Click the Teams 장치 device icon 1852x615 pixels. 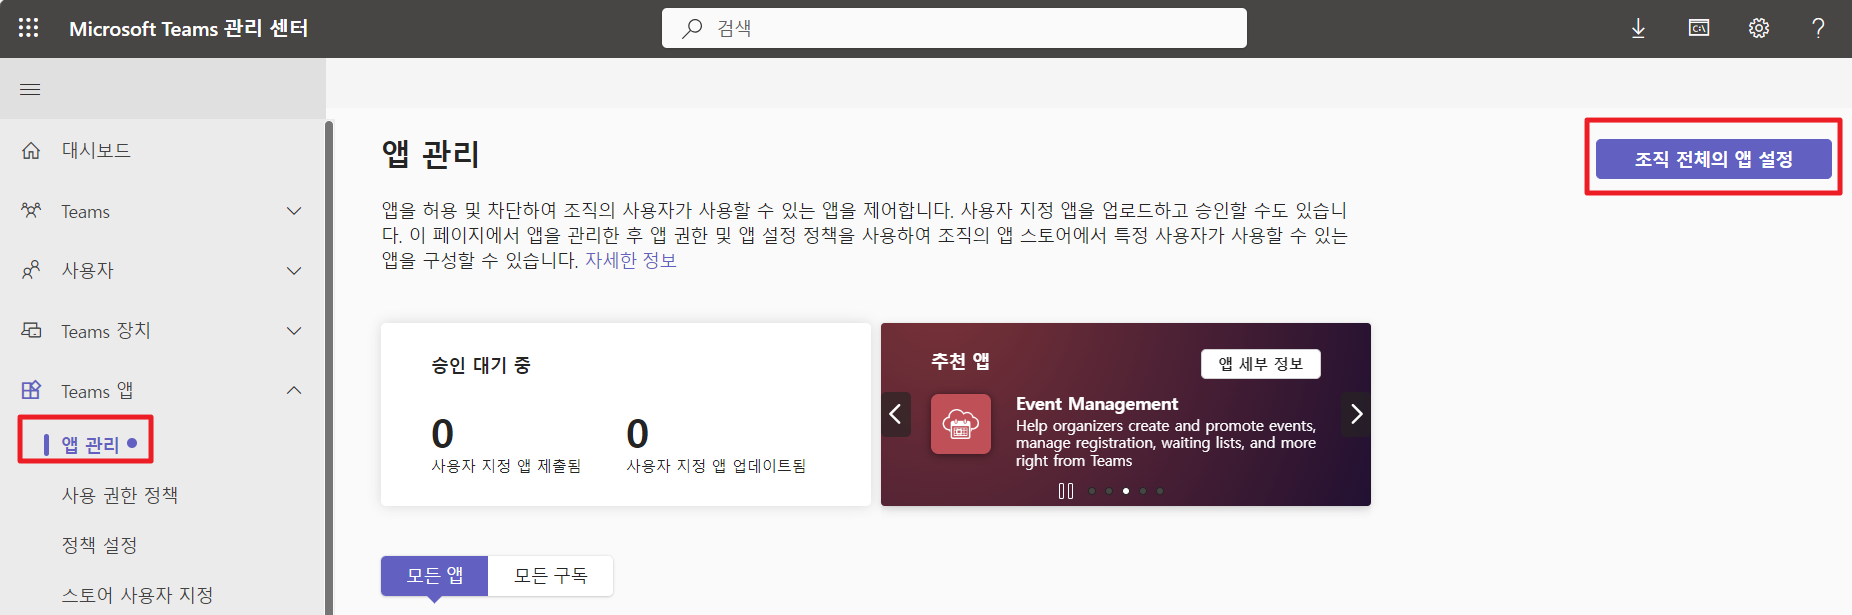[31, 330]
